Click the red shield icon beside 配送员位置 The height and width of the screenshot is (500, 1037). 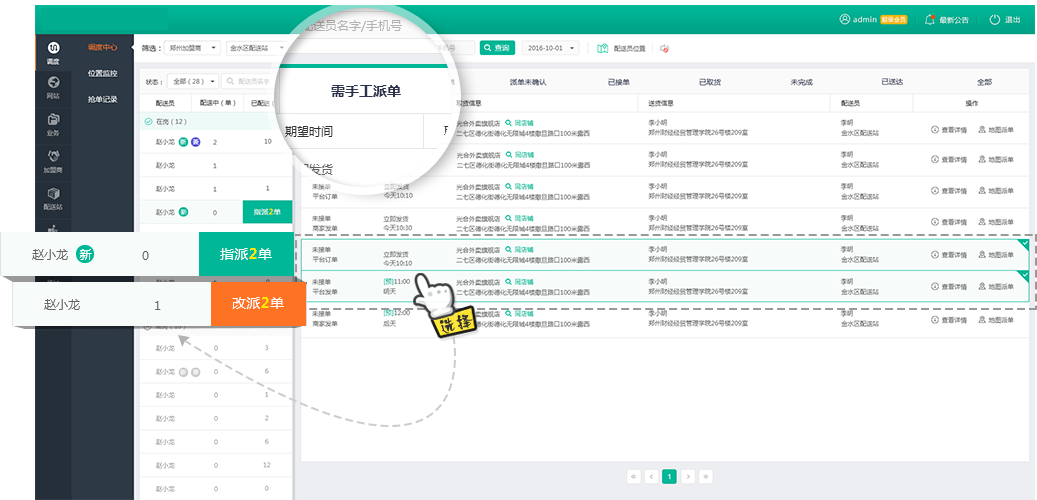(664, 48)
